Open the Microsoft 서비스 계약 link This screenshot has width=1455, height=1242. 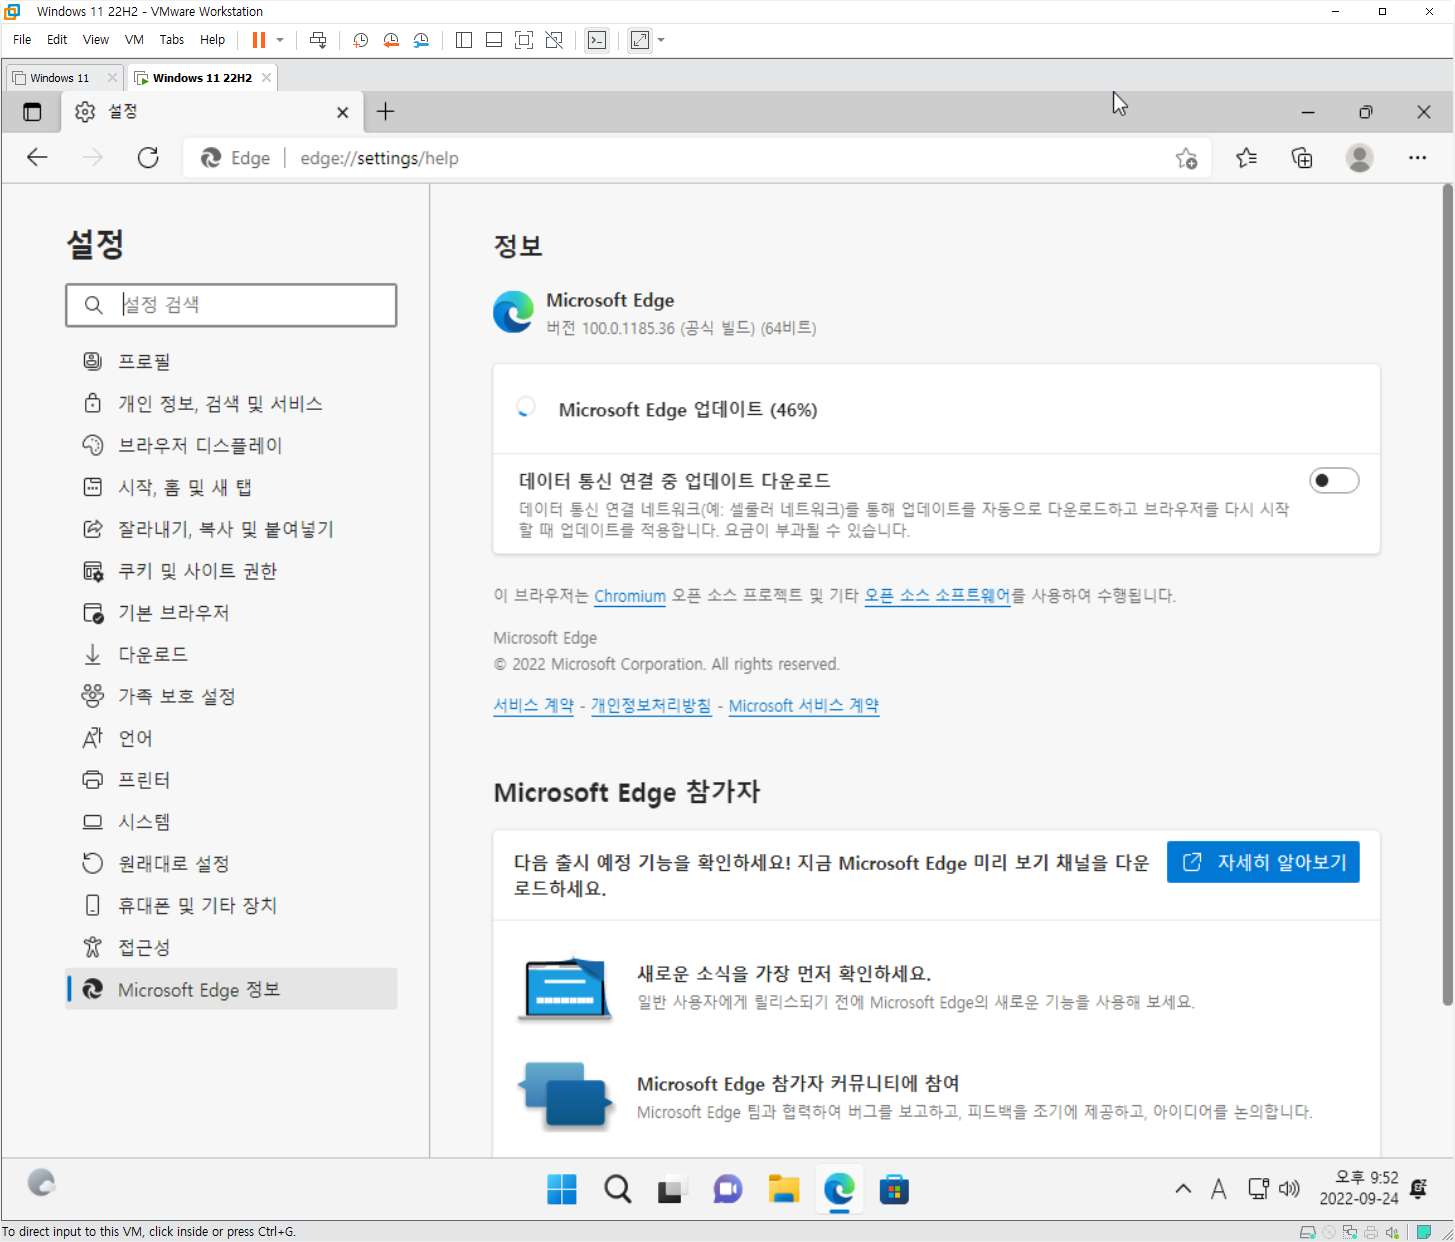click(804, 706)
